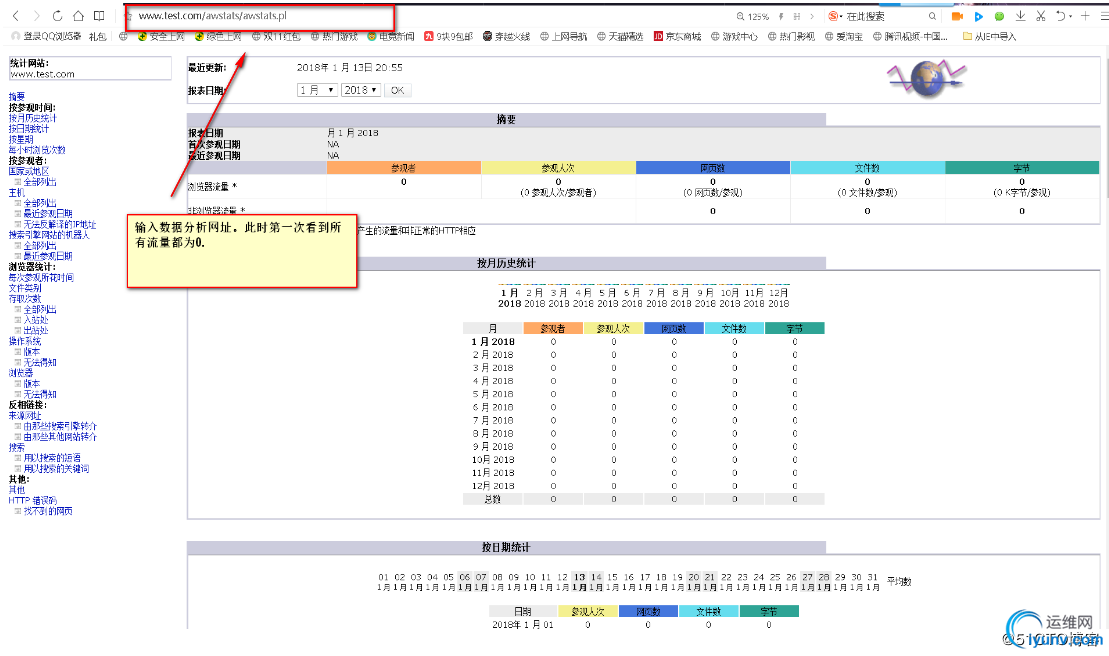Screen dimensions: 1109x656
Task: Go back with the browser back arrow
Action: tap(16, 16)
